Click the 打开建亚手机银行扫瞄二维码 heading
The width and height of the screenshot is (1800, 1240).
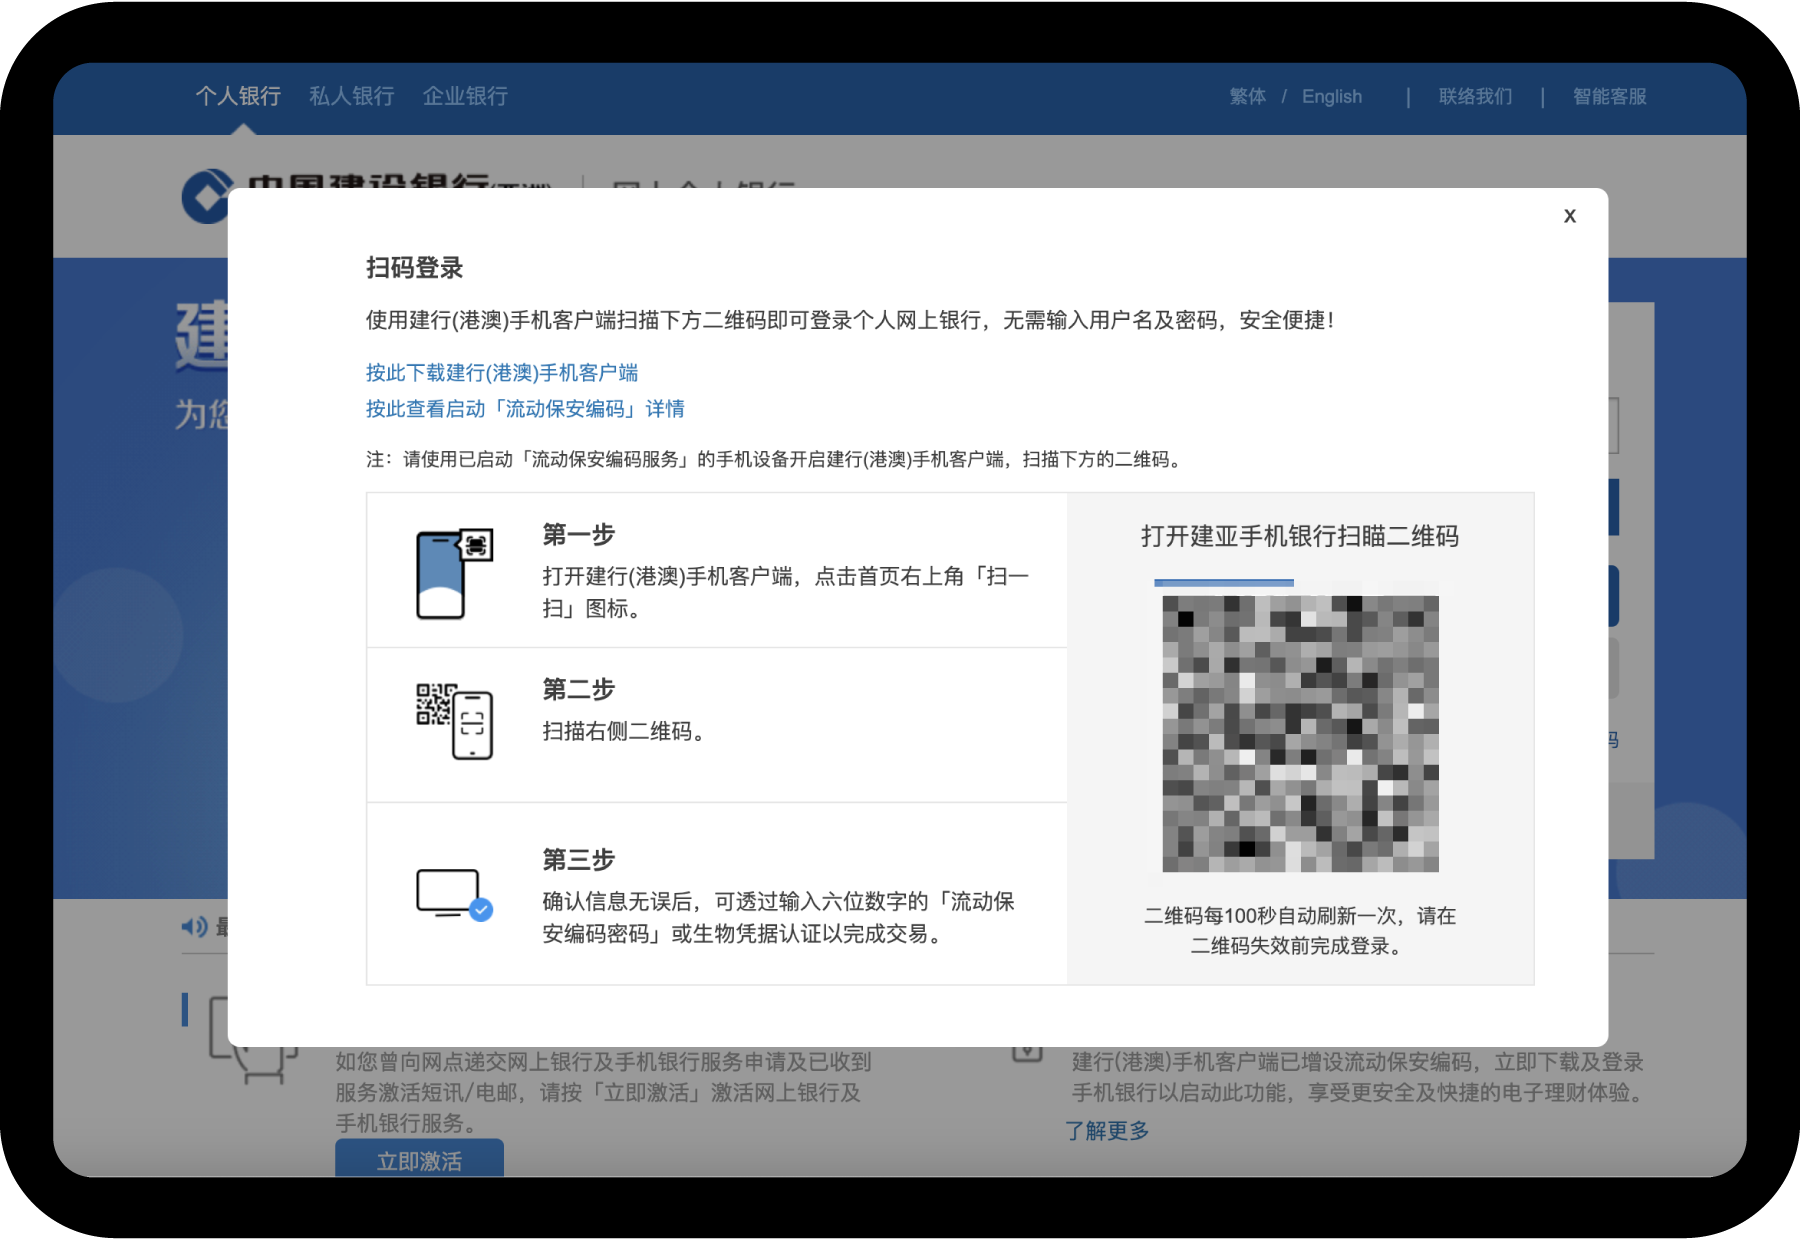click(x=1300, y=537)
